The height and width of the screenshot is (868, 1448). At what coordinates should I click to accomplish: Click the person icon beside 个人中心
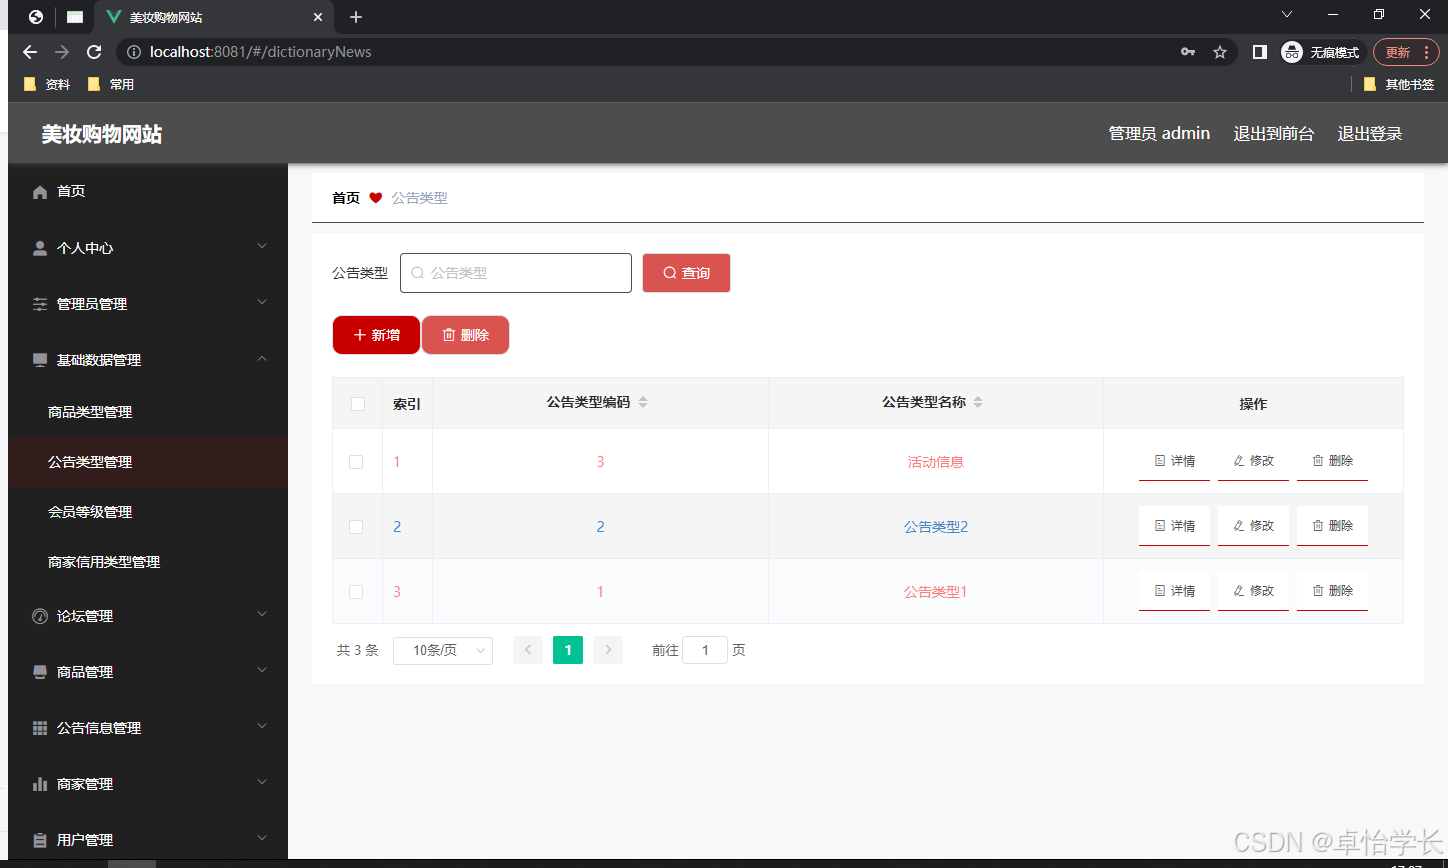[40, 248]
